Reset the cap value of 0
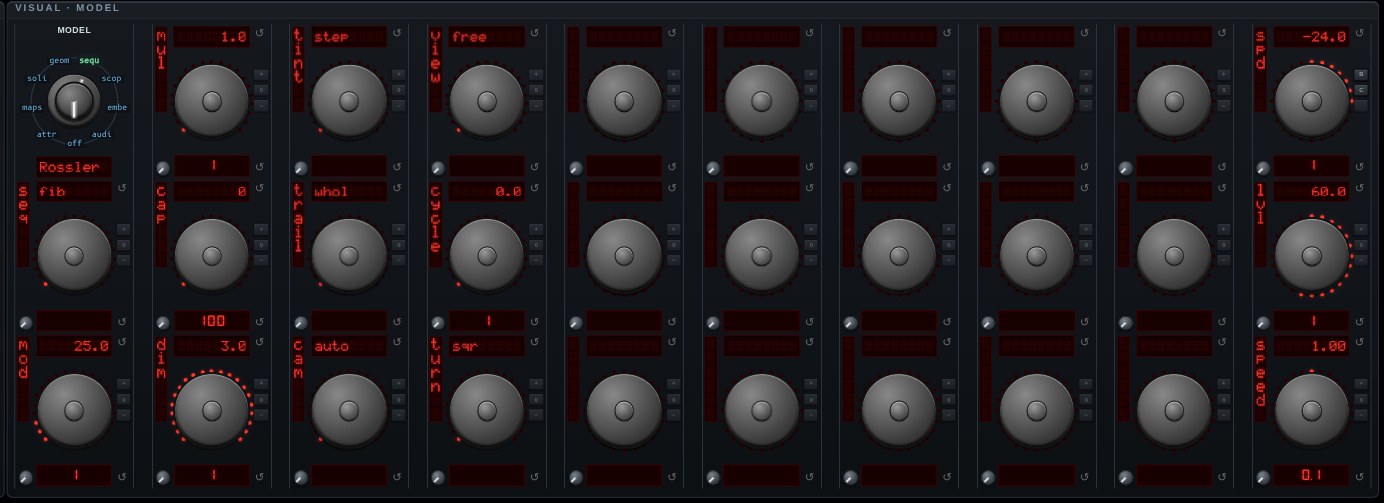Viewport: 1384px width, 503px height. tap(259, 190)
